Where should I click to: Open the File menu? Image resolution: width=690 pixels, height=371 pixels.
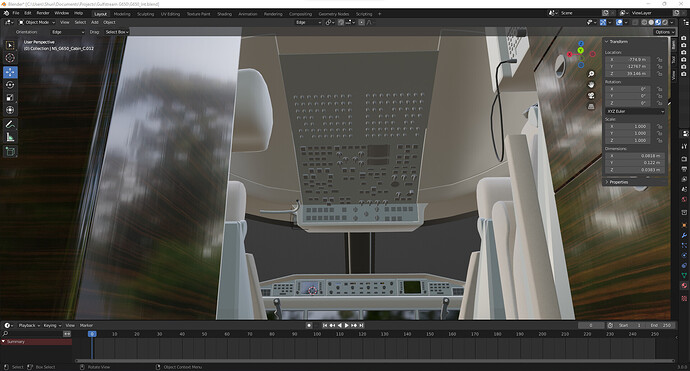coord(16,13)
